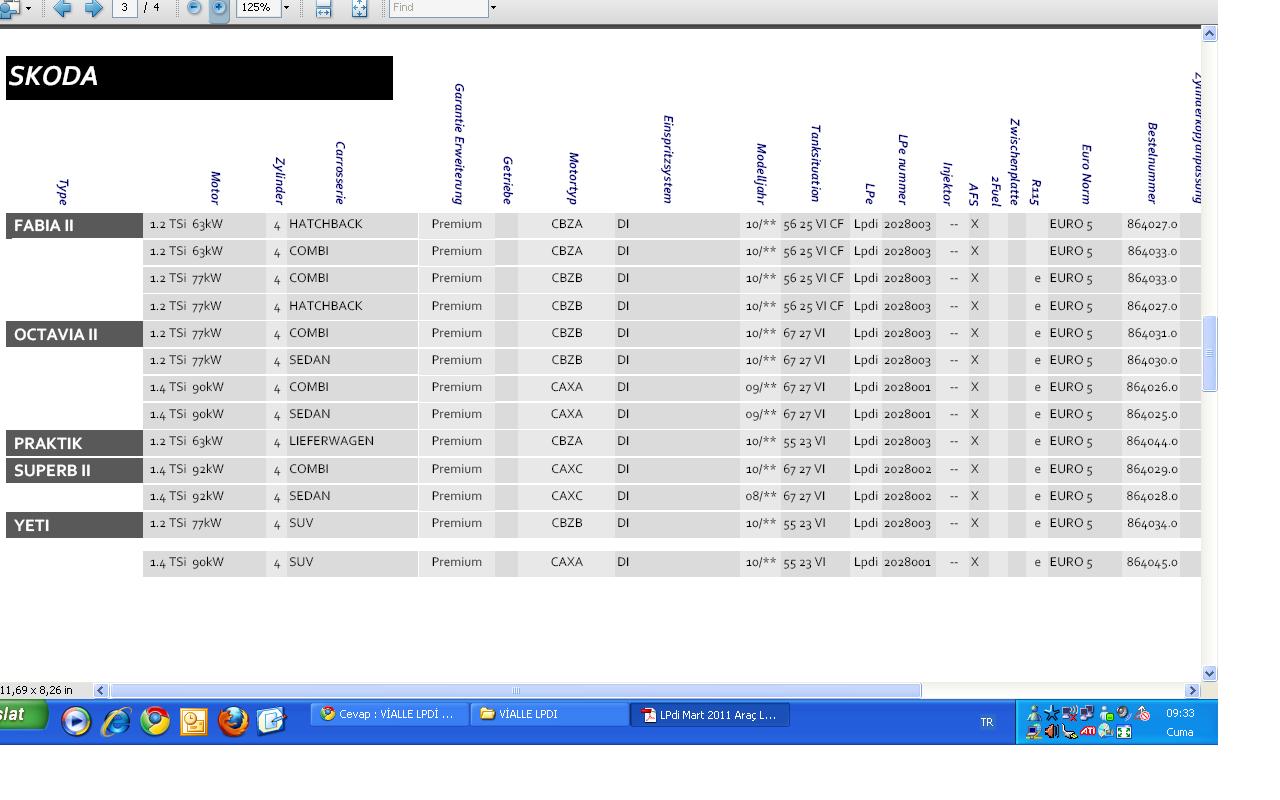Click the TR language indicator
1280x800 pixels.
(987, 722)
